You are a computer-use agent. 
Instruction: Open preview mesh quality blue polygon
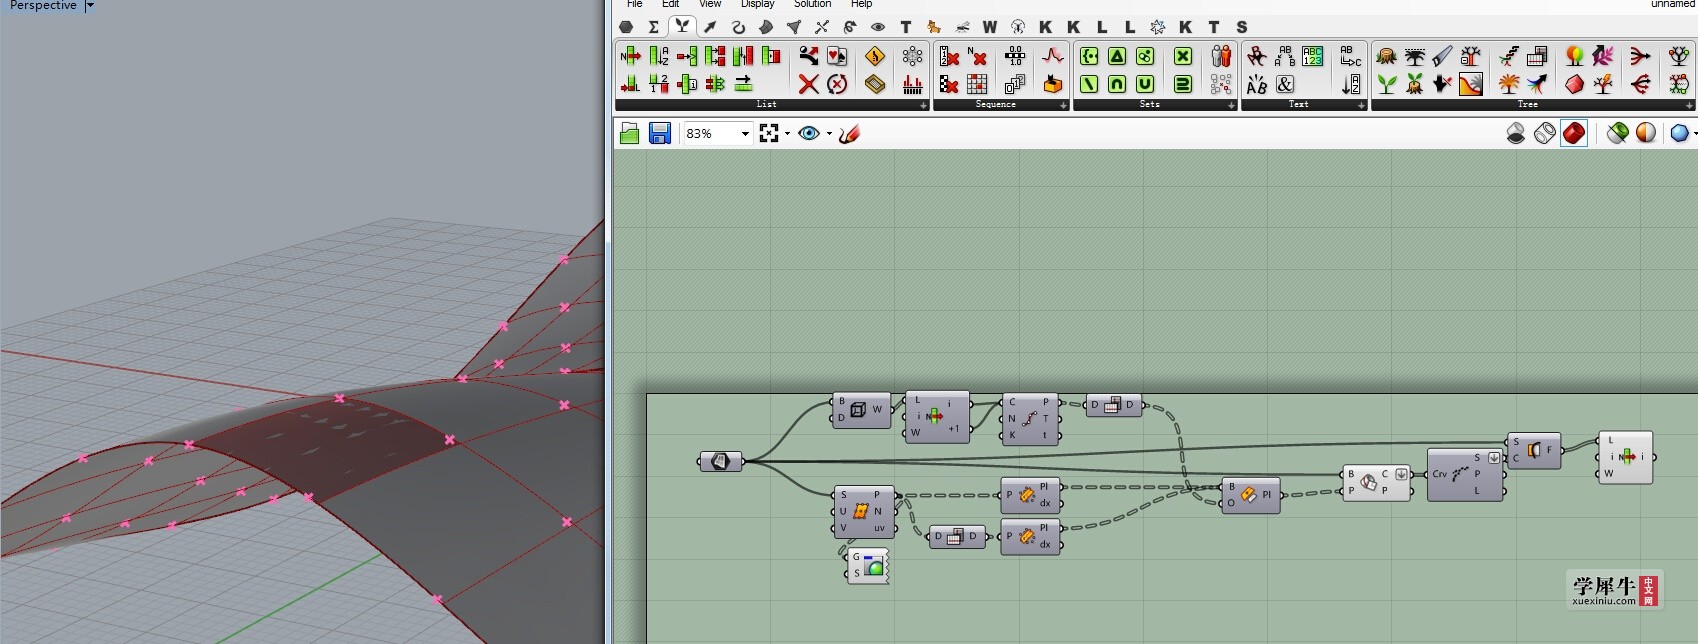1680,133
